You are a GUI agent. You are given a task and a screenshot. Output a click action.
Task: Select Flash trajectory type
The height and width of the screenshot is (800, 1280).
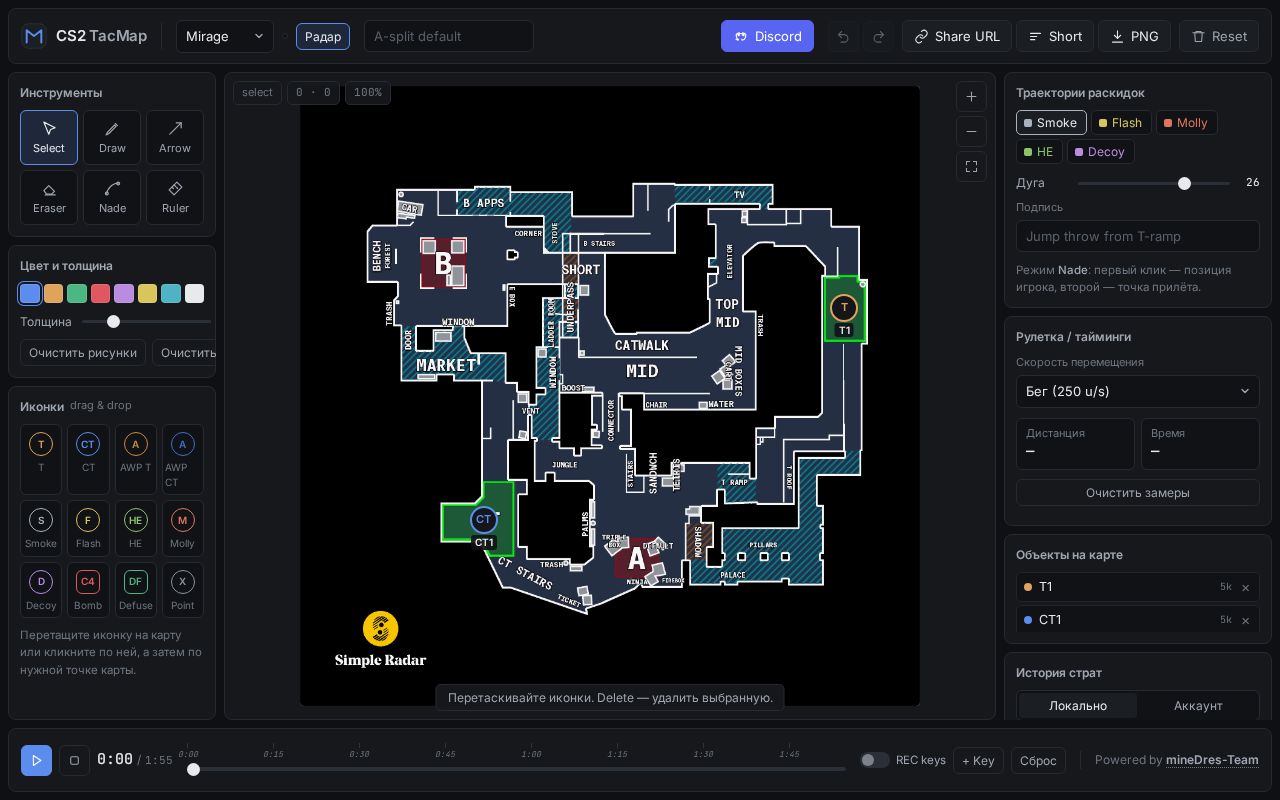click(x=1120, y=123)
